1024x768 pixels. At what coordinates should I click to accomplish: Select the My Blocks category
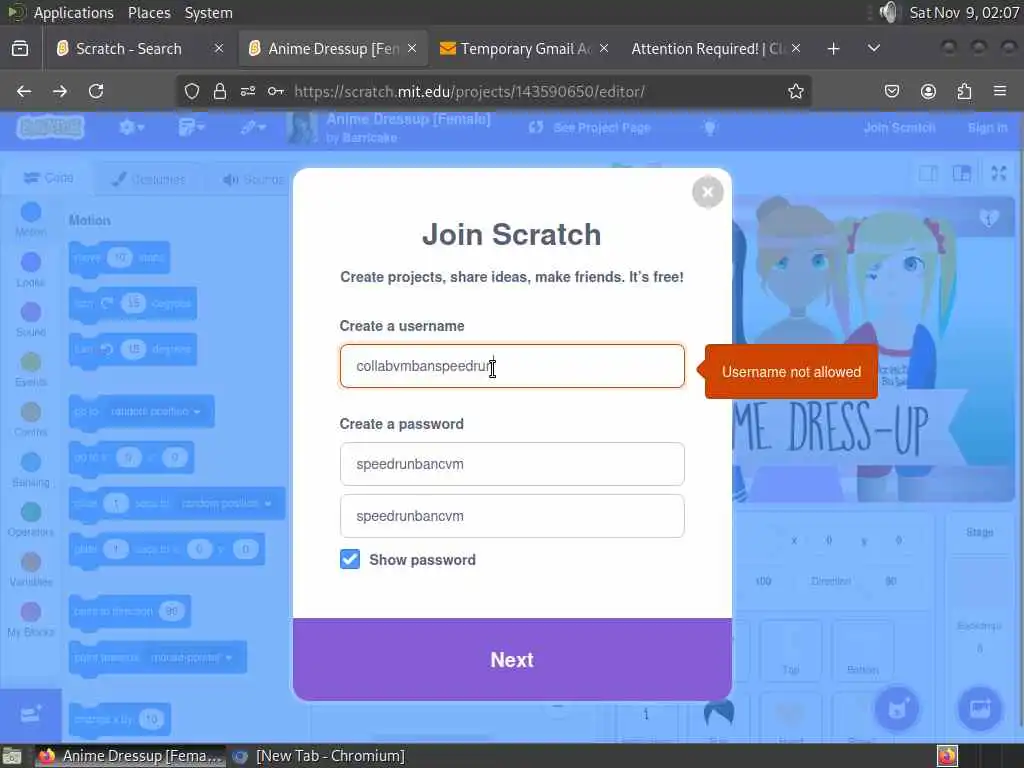(30, 619)
